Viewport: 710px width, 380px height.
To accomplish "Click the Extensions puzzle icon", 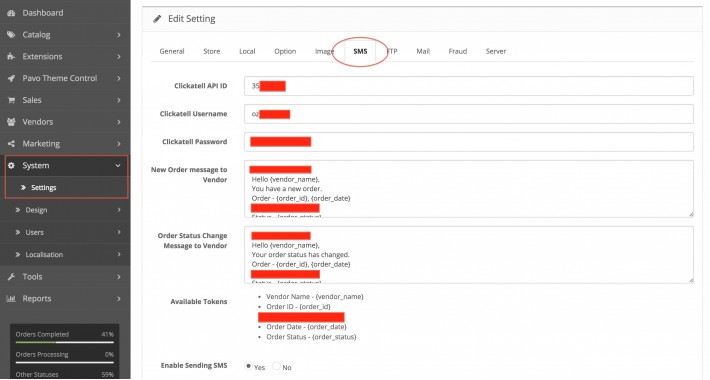I will tap(11, 57).
